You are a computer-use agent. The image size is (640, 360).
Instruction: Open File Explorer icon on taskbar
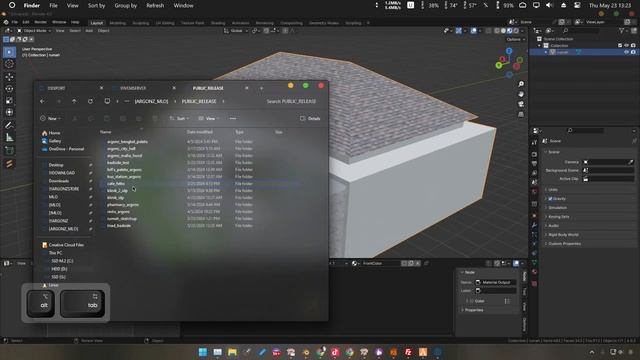click(232, 352)
